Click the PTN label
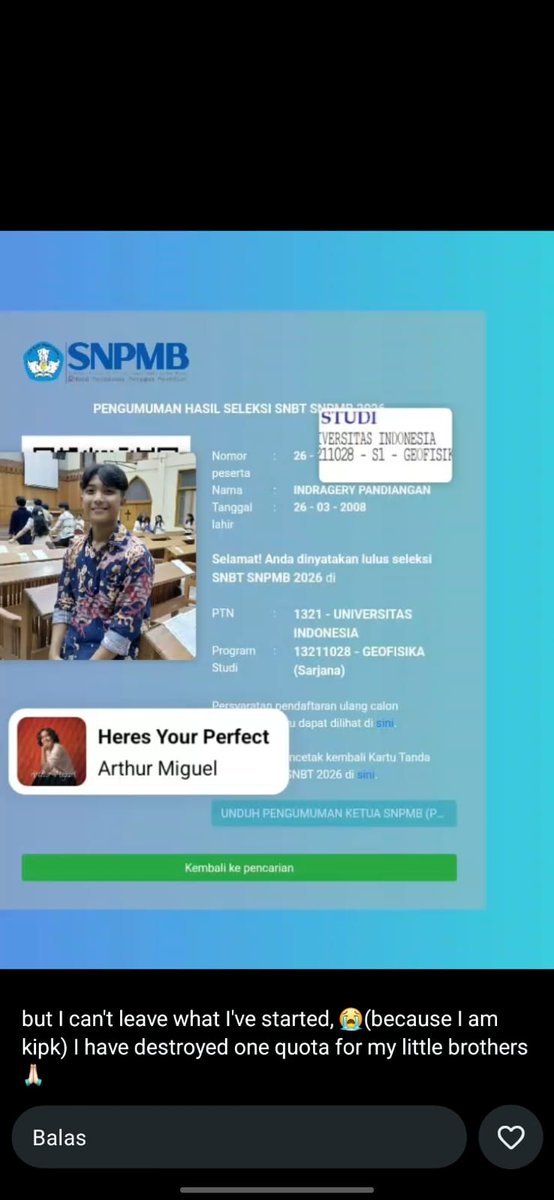Viewport: 554px width, 1200px height. tap(223, 613)
